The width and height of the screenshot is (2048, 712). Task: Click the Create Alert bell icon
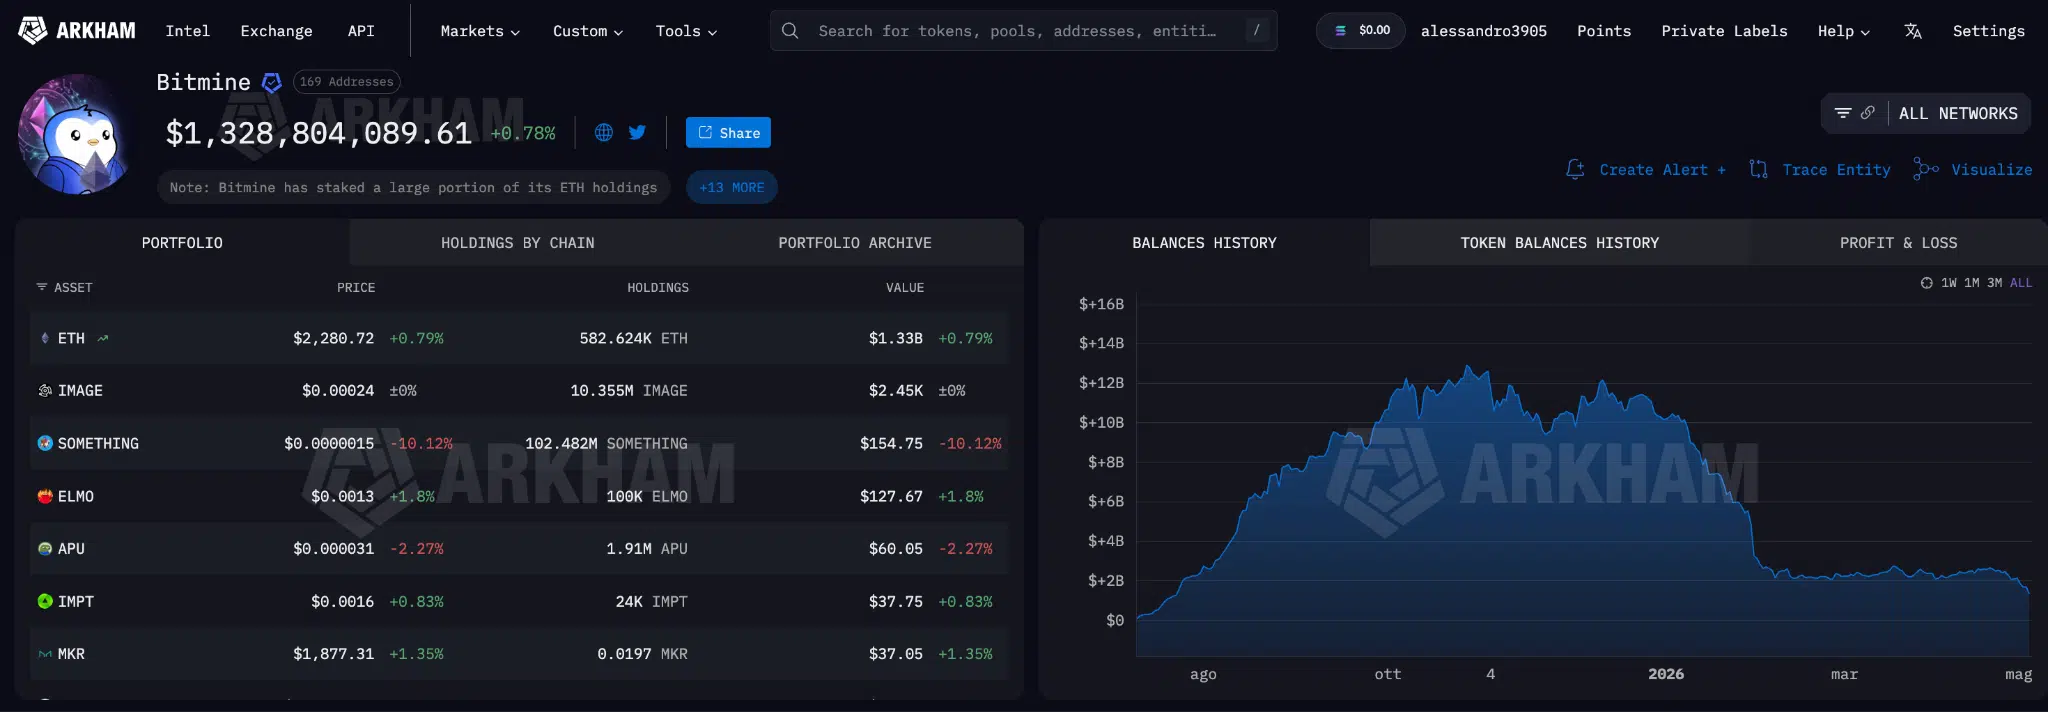coord(1575,170)
